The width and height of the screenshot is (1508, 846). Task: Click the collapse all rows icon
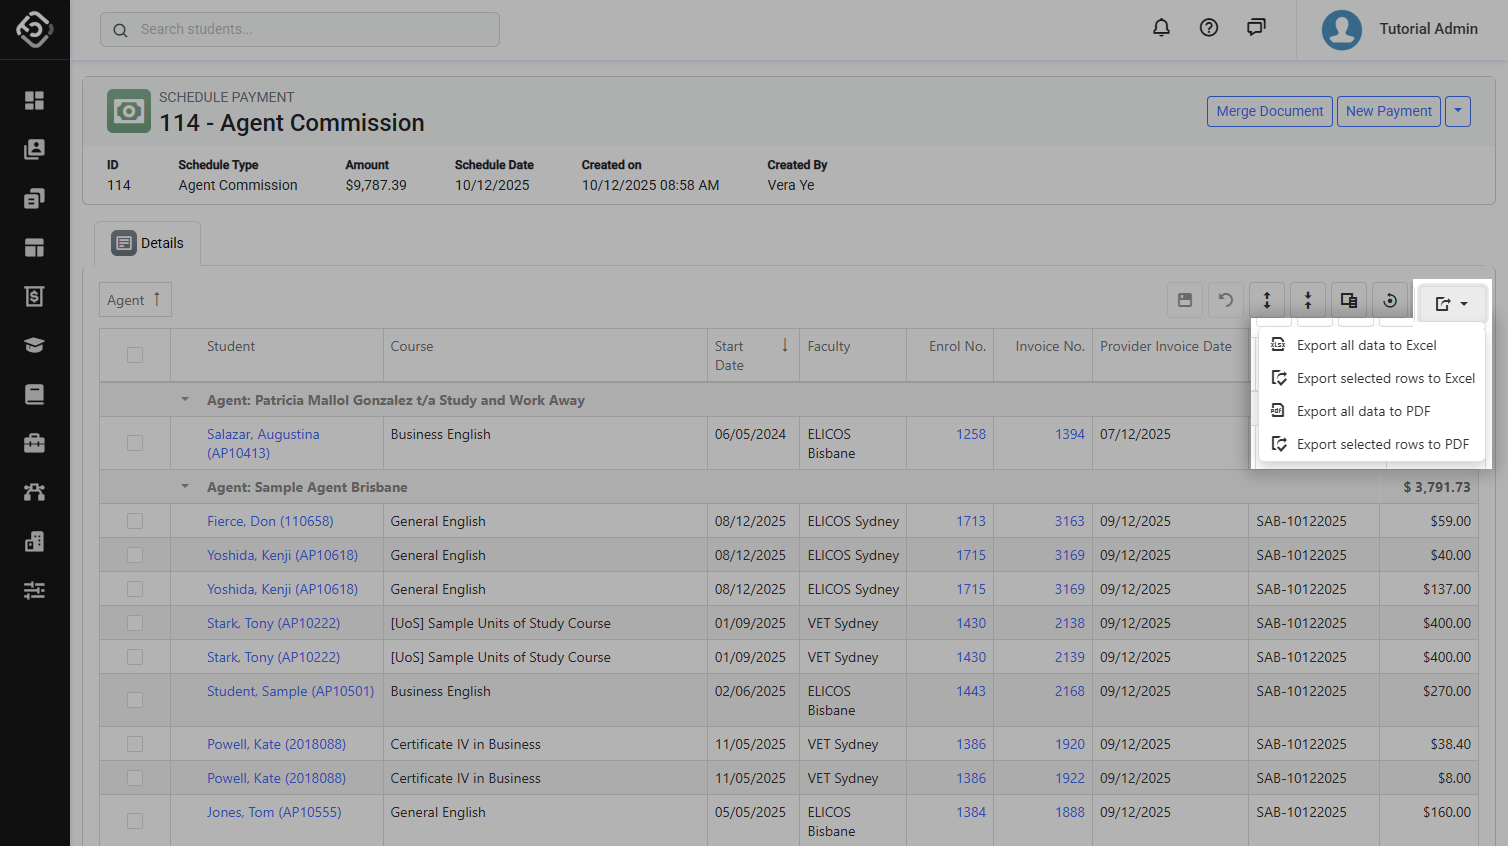(x=1308, y=300)
